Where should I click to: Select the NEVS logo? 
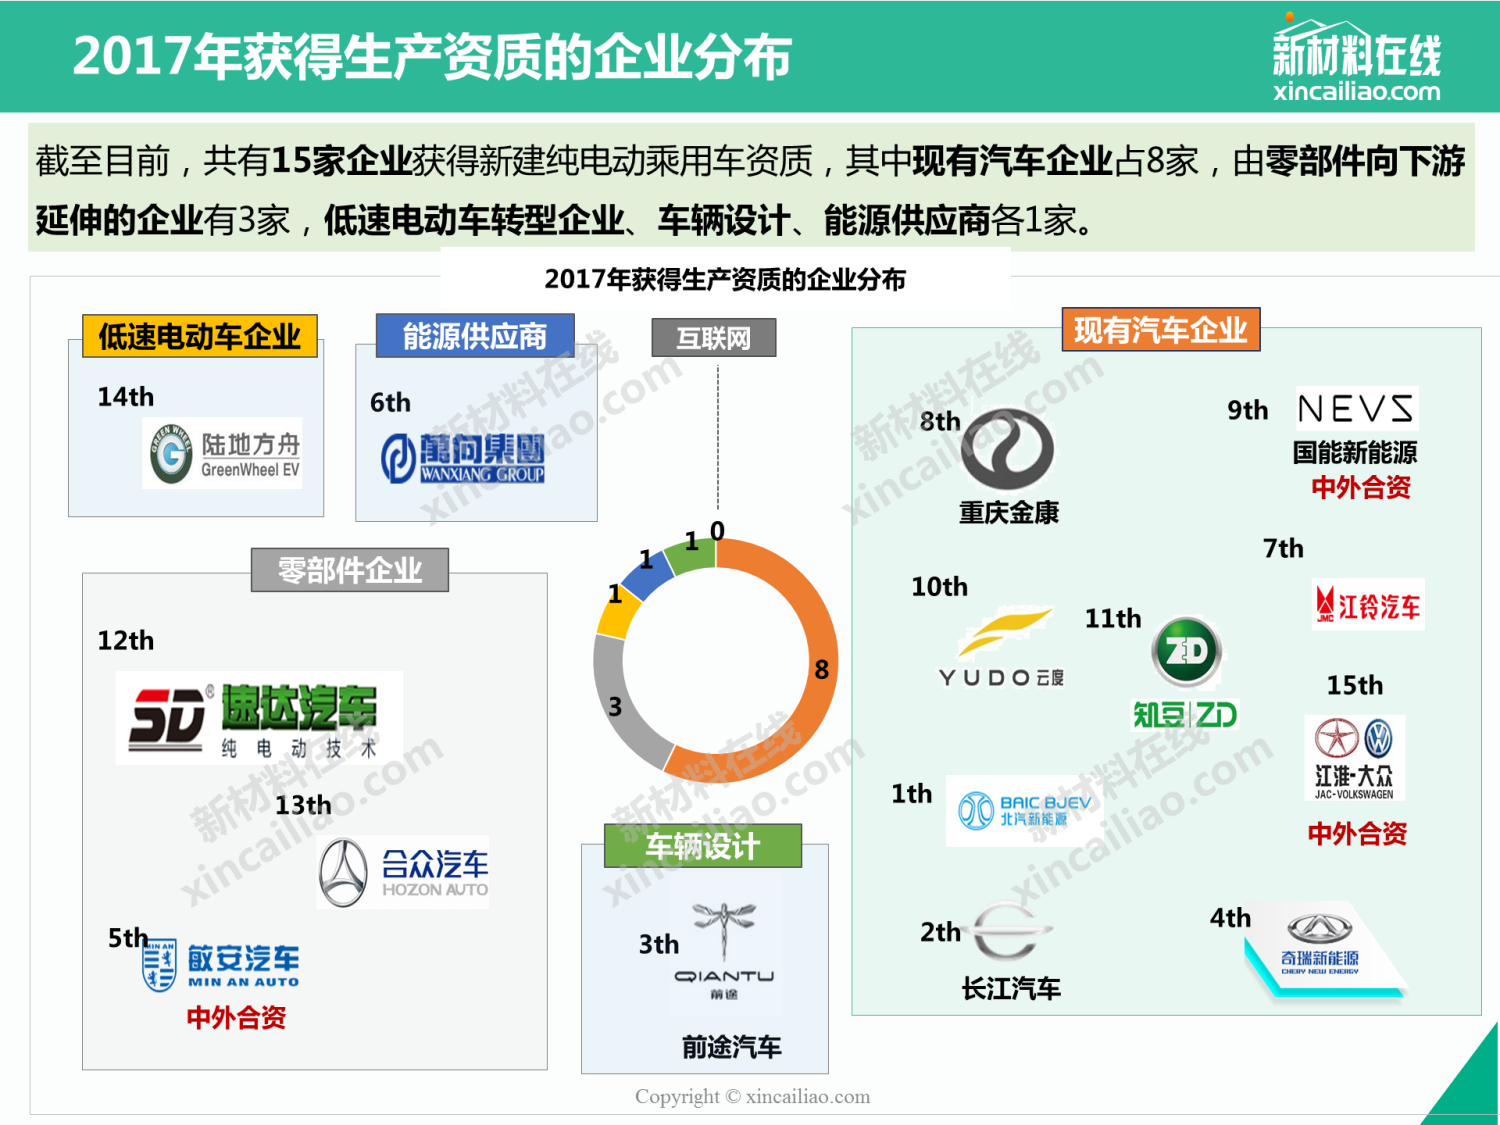[x=1357, y=409]
